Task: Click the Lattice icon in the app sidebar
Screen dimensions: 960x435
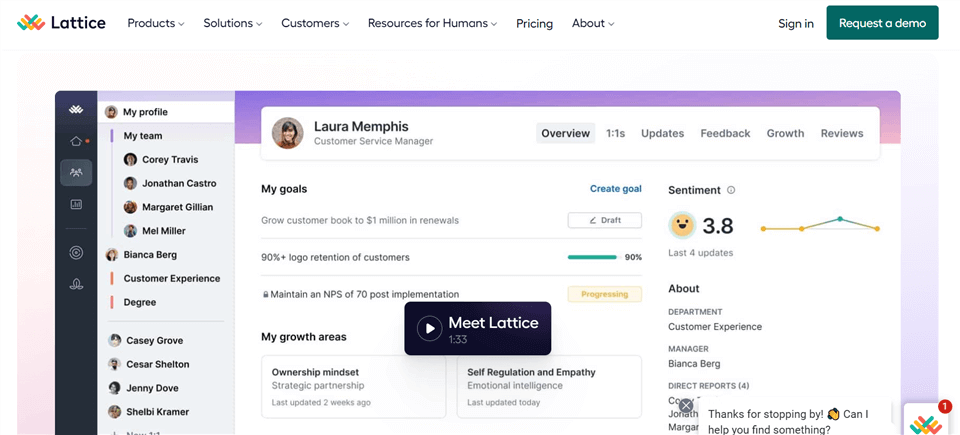Action: (76, 110)
